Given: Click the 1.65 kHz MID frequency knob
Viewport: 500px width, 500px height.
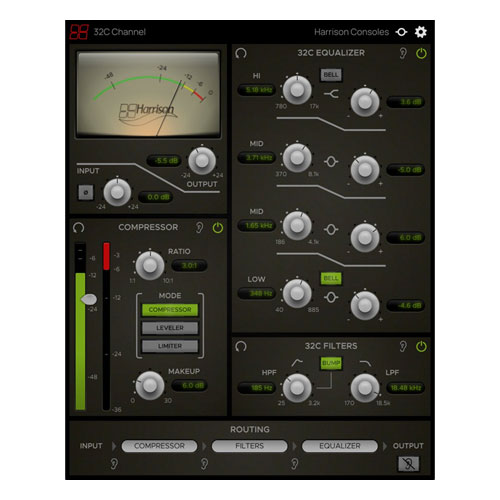Looking at the screenshot, I should tap(297, 226).
